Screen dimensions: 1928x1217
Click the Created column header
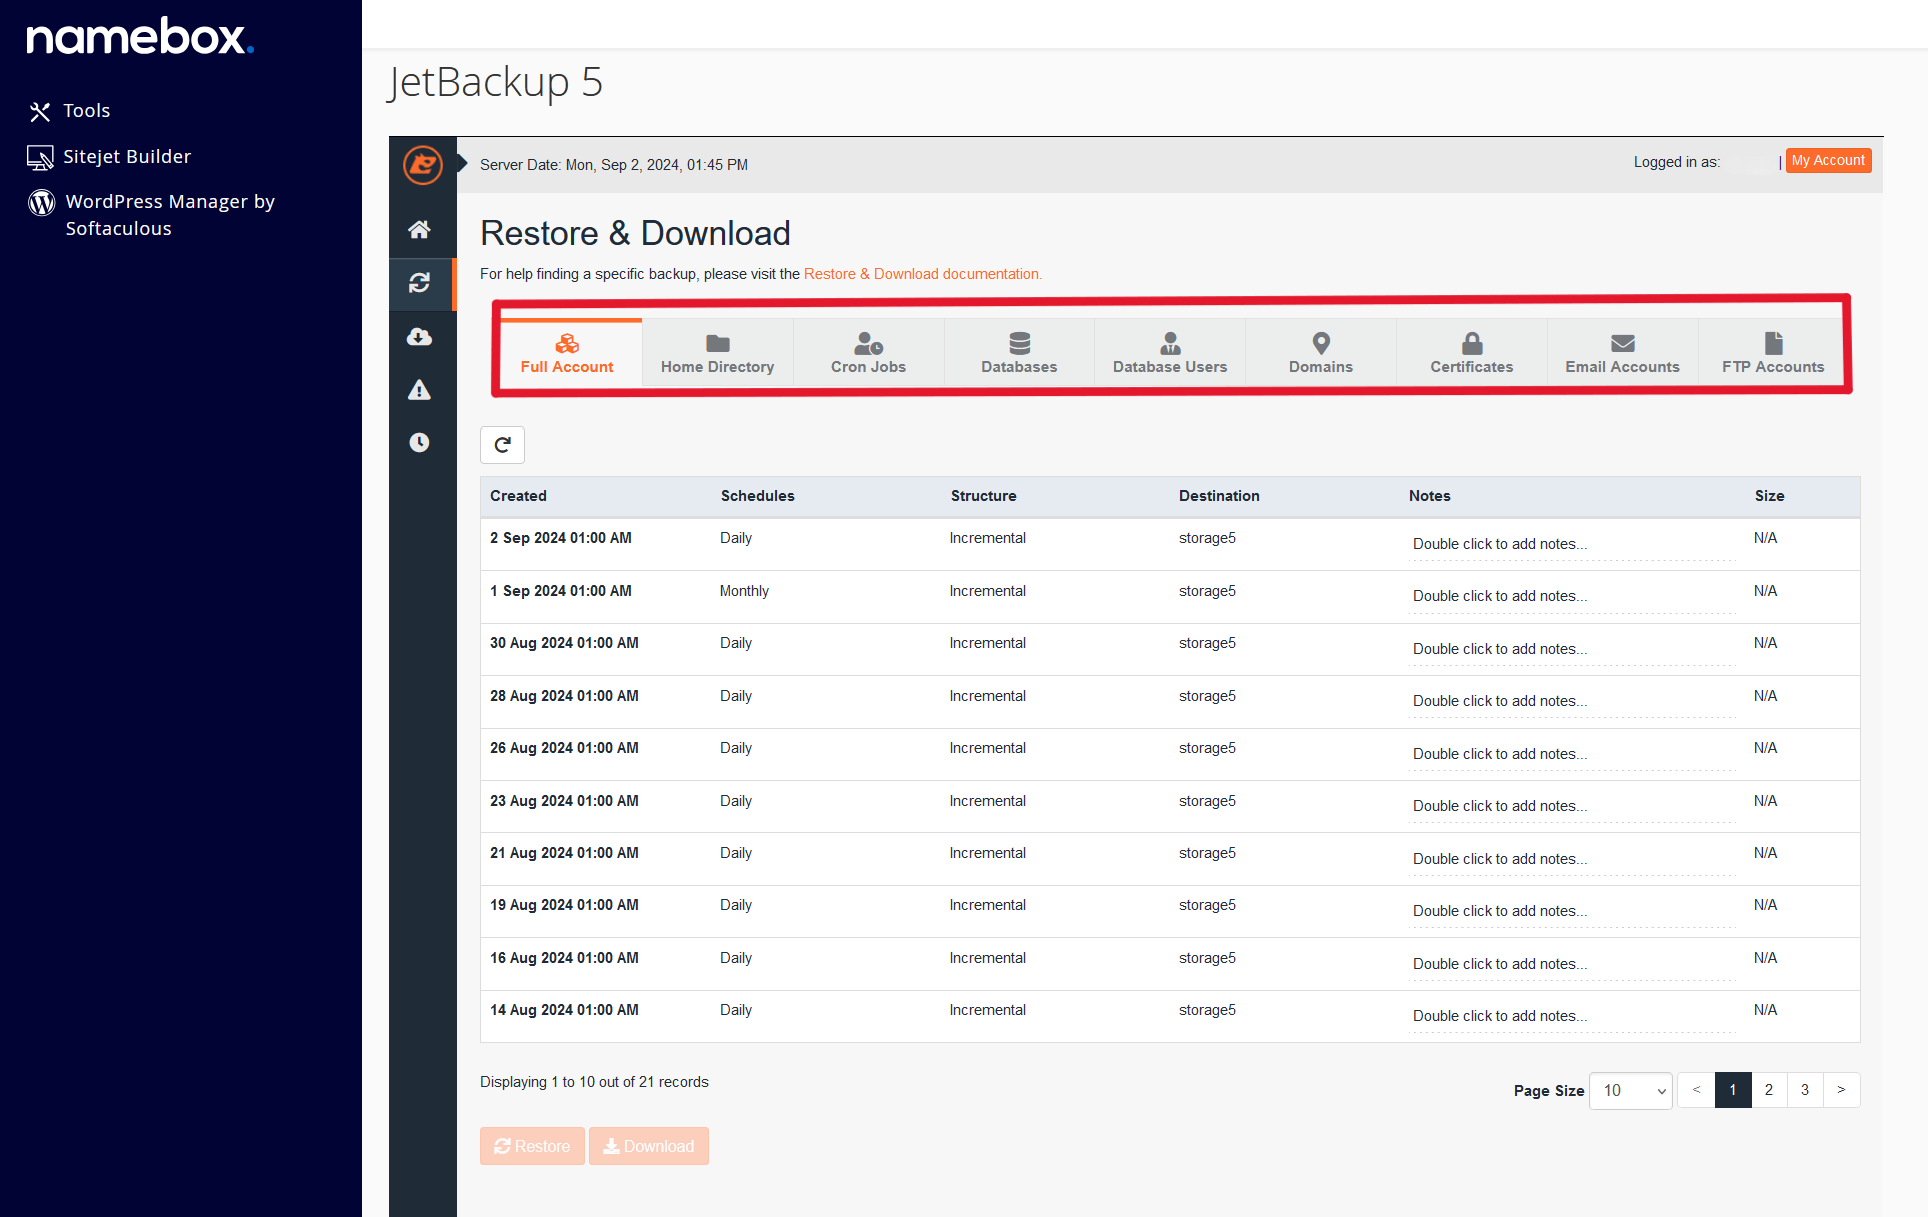[518, 496]
